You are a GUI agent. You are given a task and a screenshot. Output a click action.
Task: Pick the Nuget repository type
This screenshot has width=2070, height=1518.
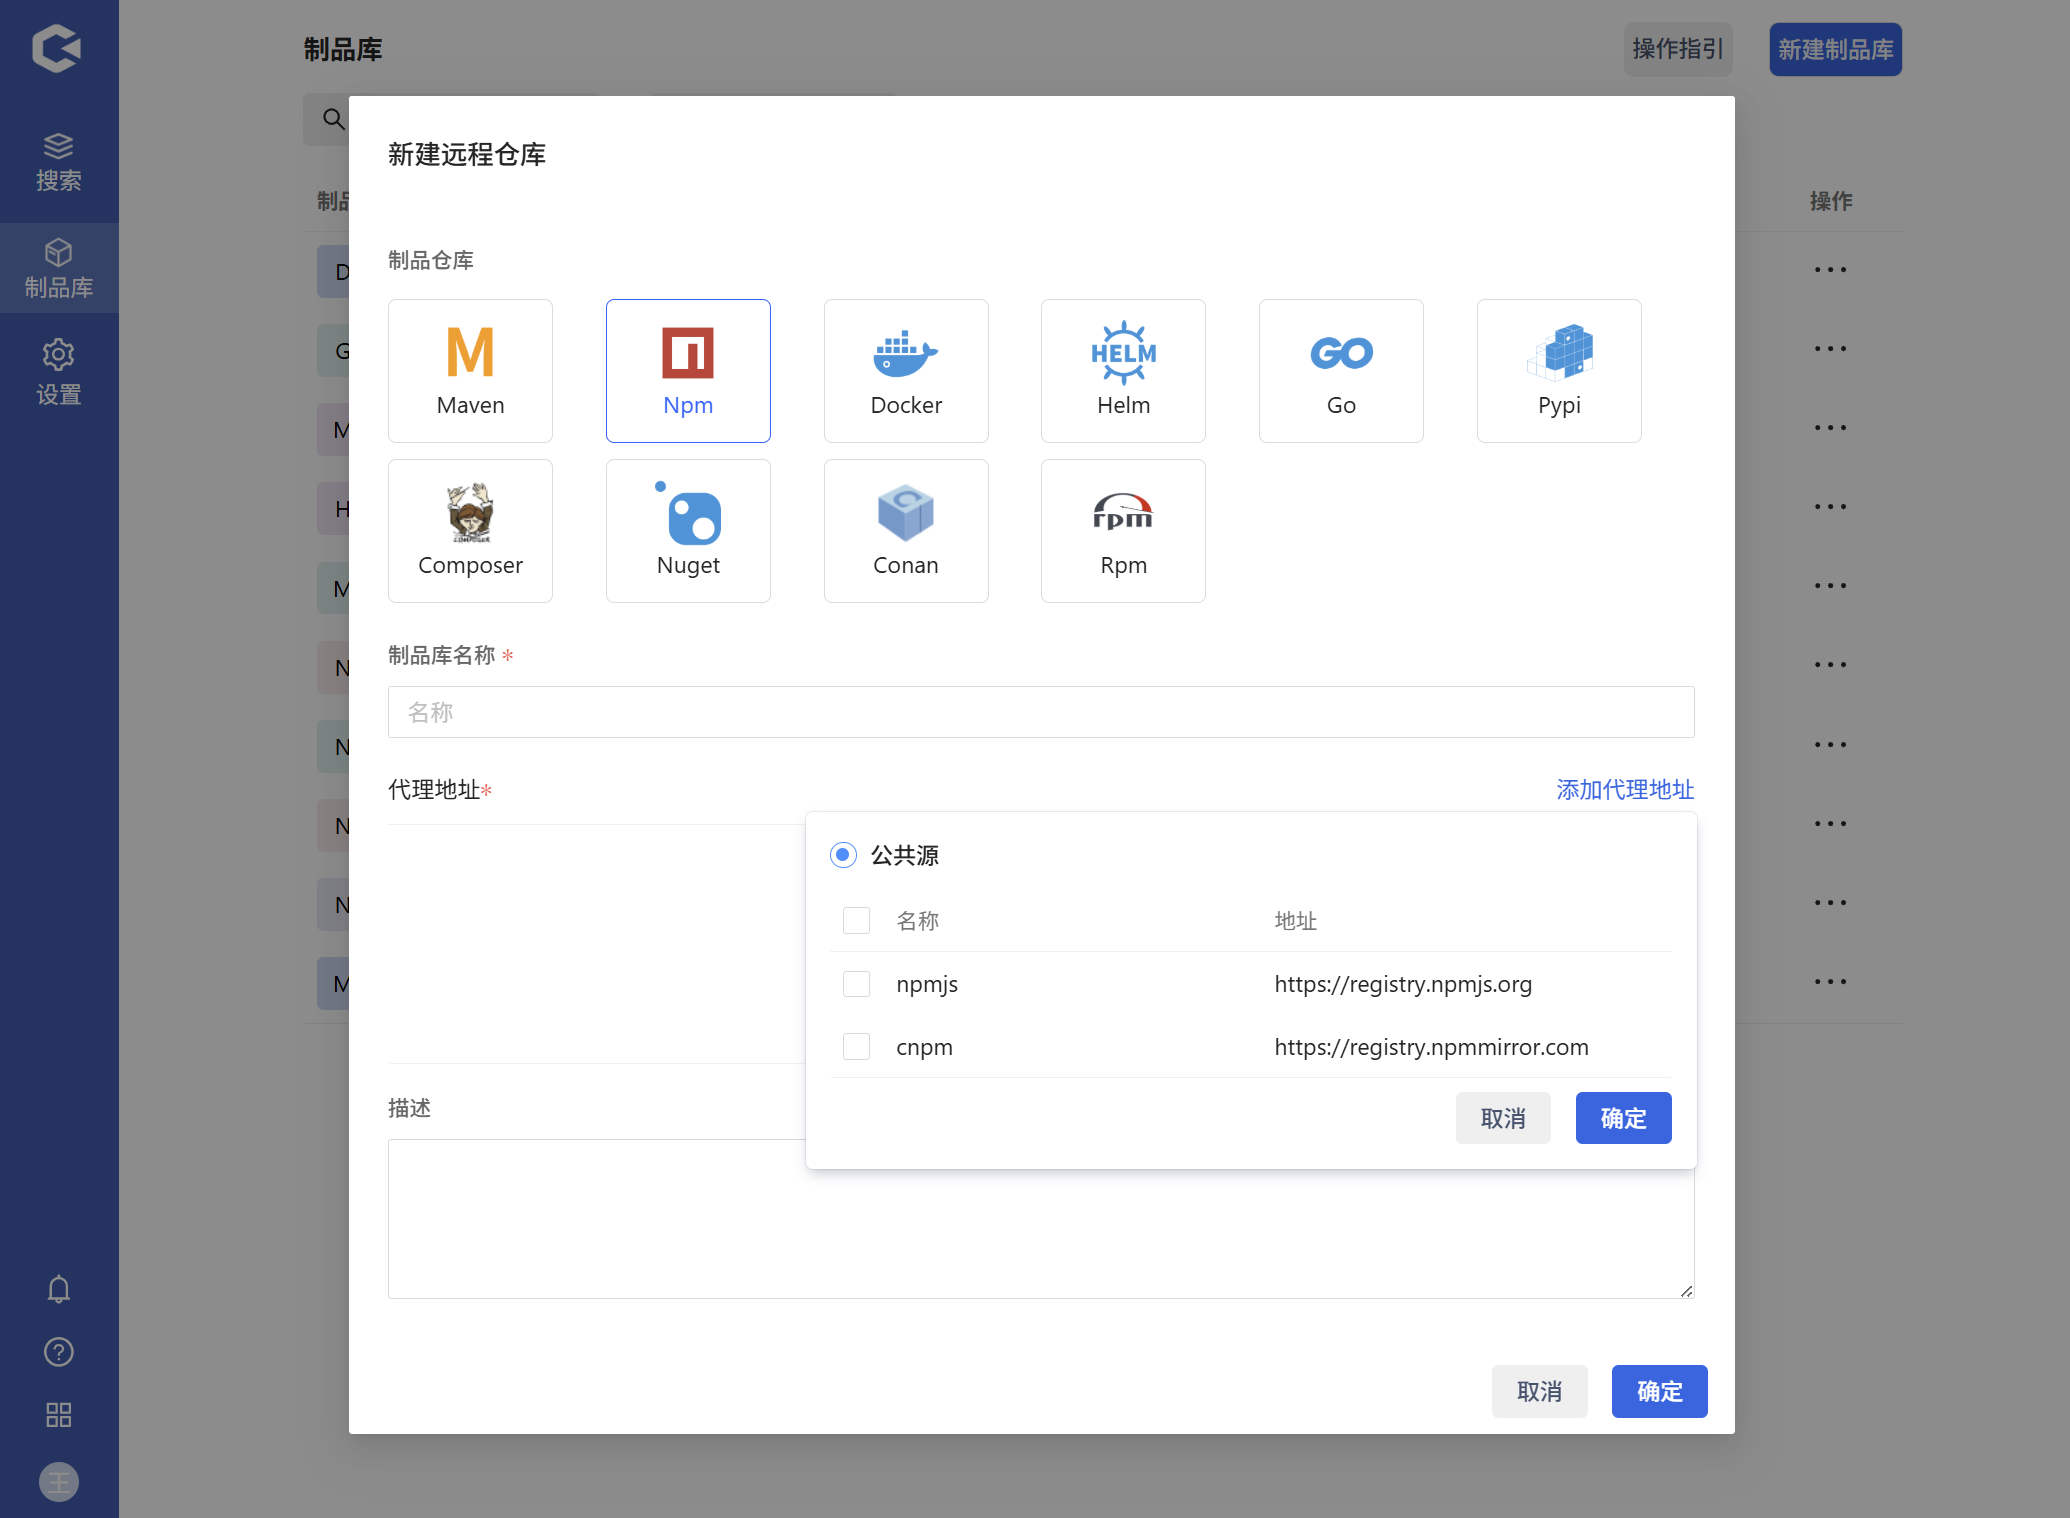[688, 530]
